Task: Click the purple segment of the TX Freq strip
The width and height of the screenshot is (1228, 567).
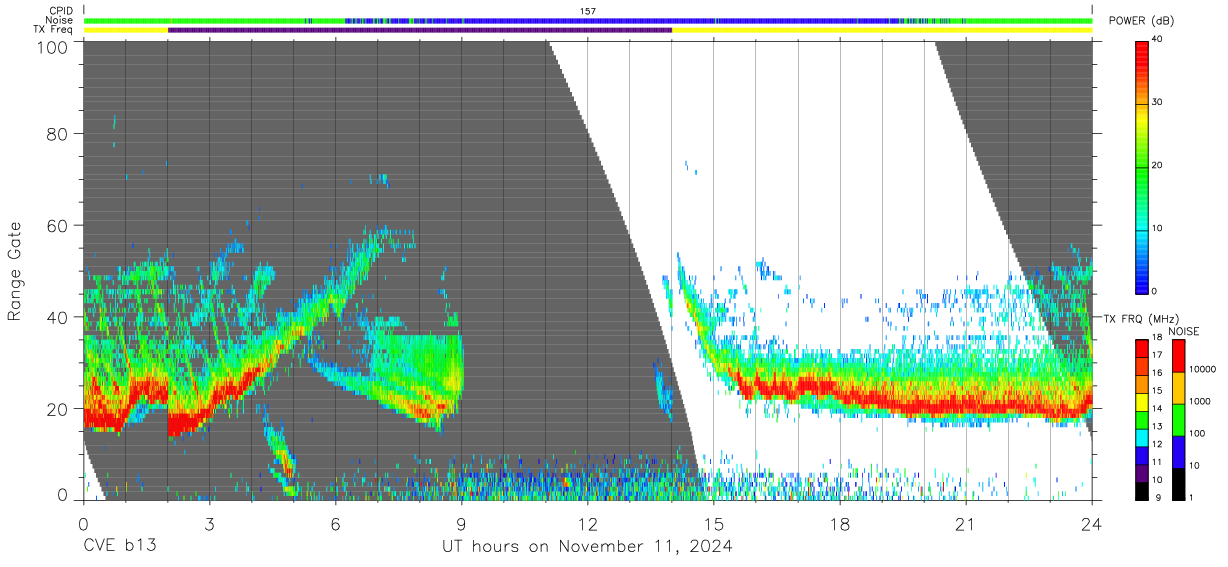Action: coord(420,30)
